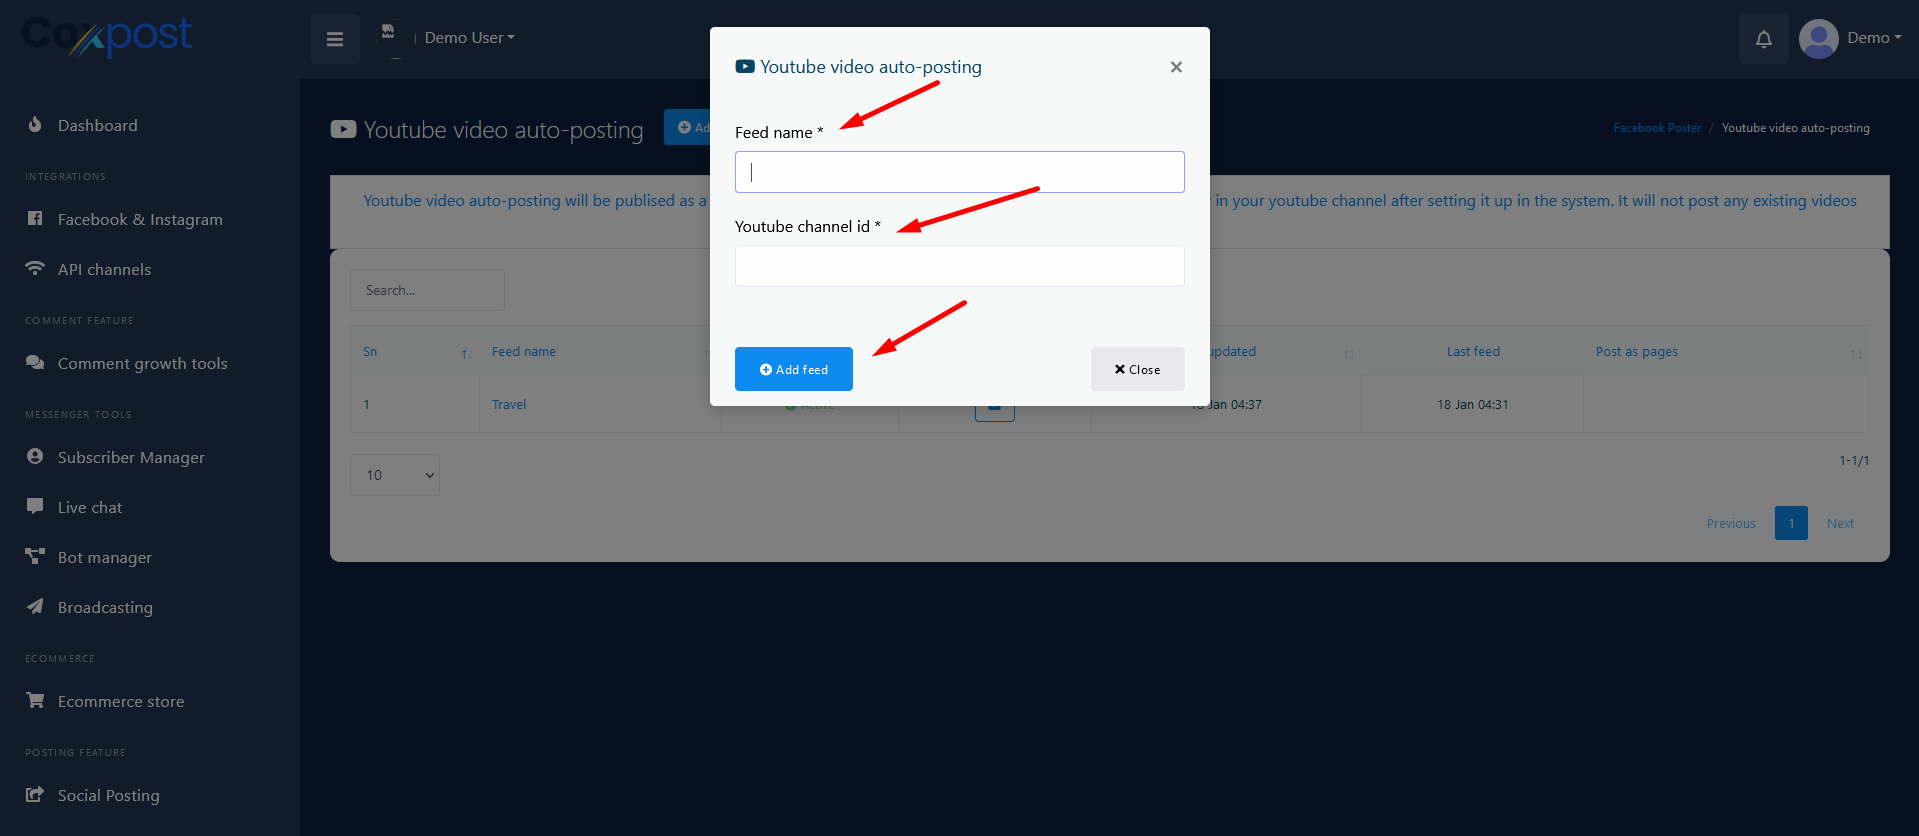Go to the Next page

[x=1840, y=523]
